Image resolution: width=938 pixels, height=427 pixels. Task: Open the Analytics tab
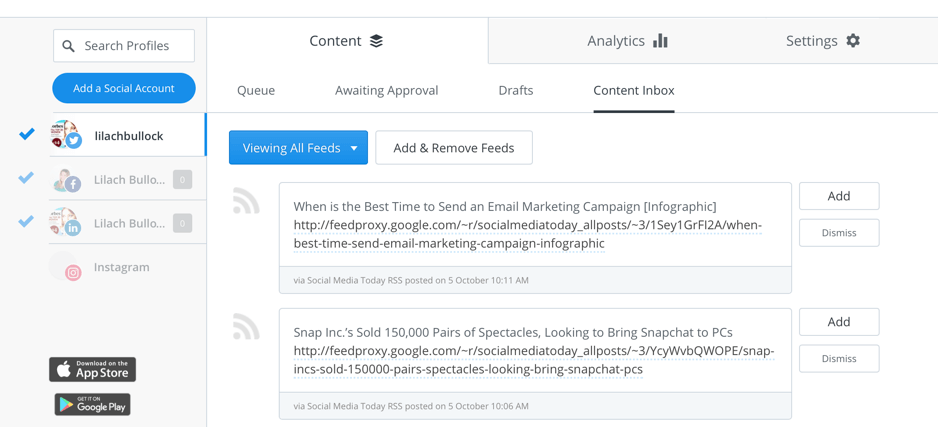(x=627, y=41)
